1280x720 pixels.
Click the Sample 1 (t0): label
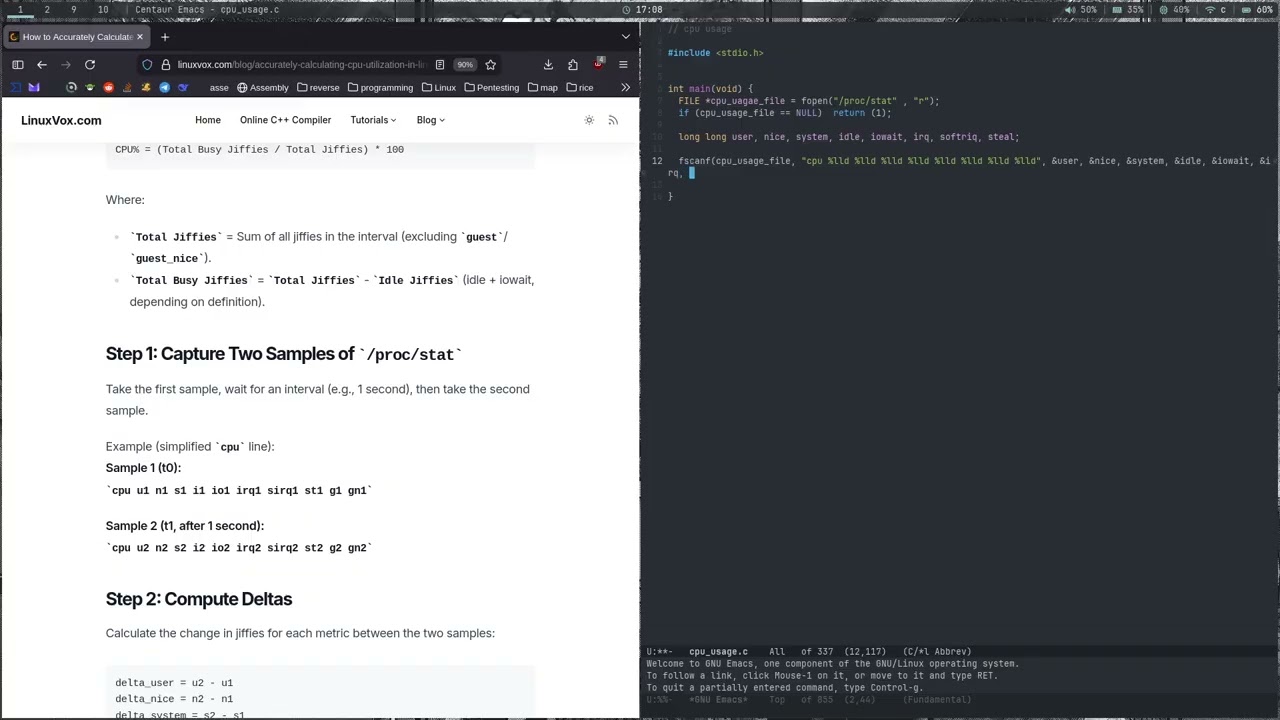coord(143,468)
